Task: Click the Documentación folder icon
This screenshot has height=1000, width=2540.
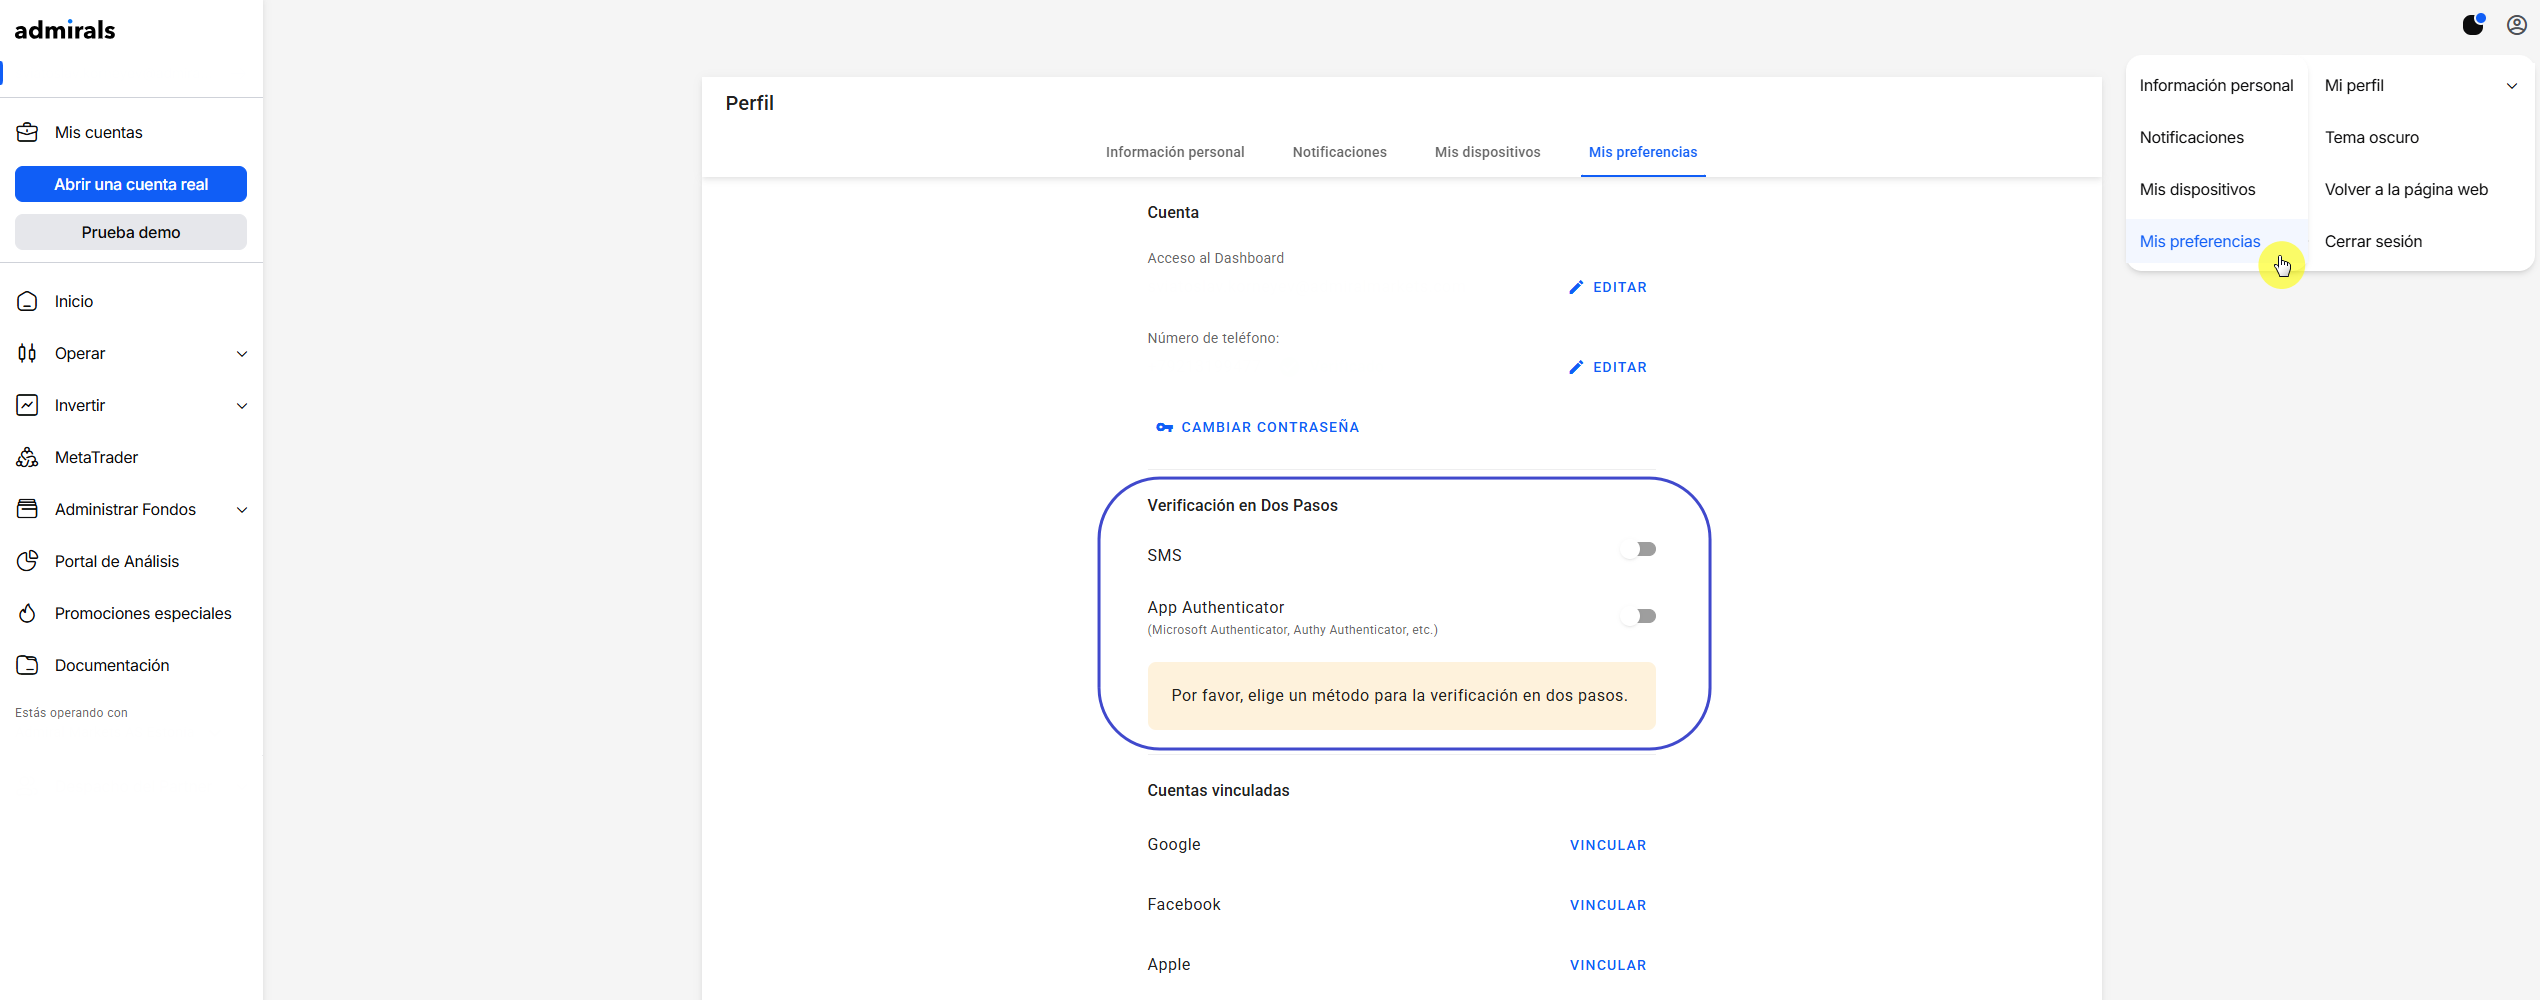Action: click(x=27, y=665)
